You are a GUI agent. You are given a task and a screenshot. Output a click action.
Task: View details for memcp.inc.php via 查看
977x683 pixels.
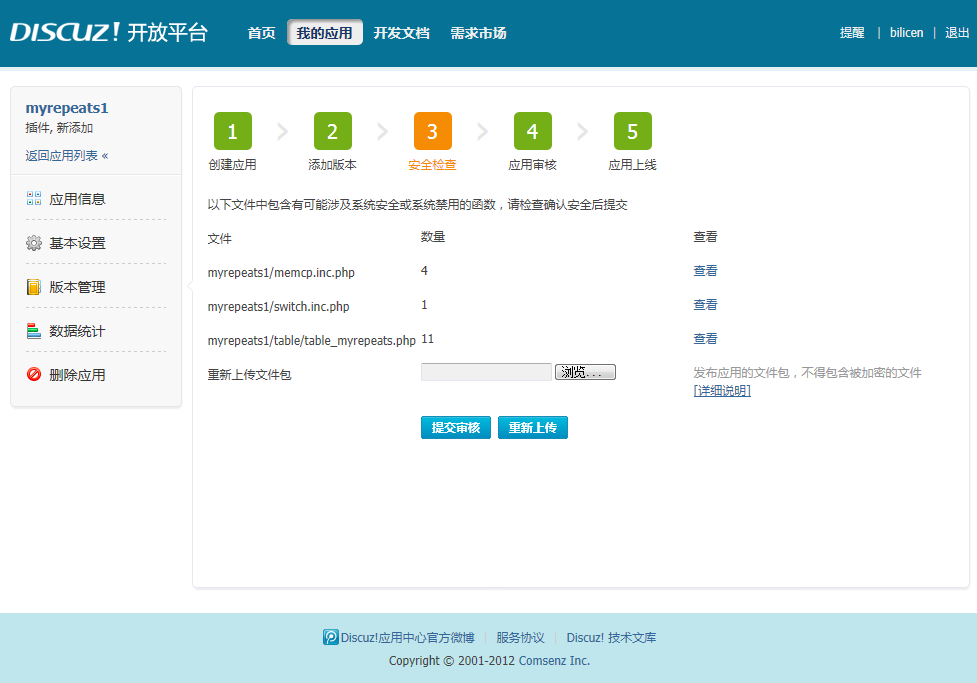tap(705, 270)
